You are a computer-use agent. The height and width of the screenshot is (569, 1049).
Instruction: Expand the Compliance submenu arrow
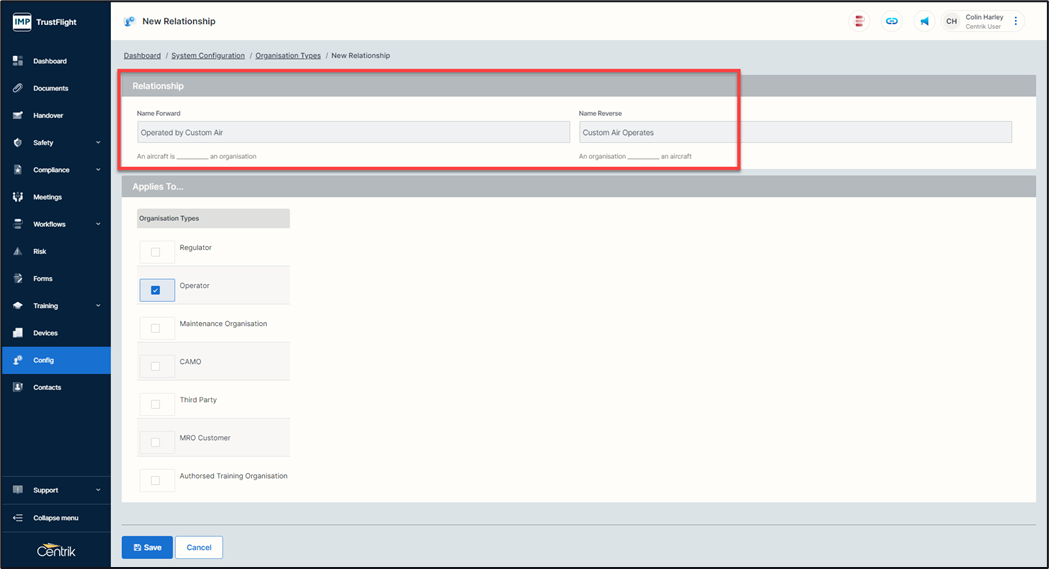coord(98,170)
